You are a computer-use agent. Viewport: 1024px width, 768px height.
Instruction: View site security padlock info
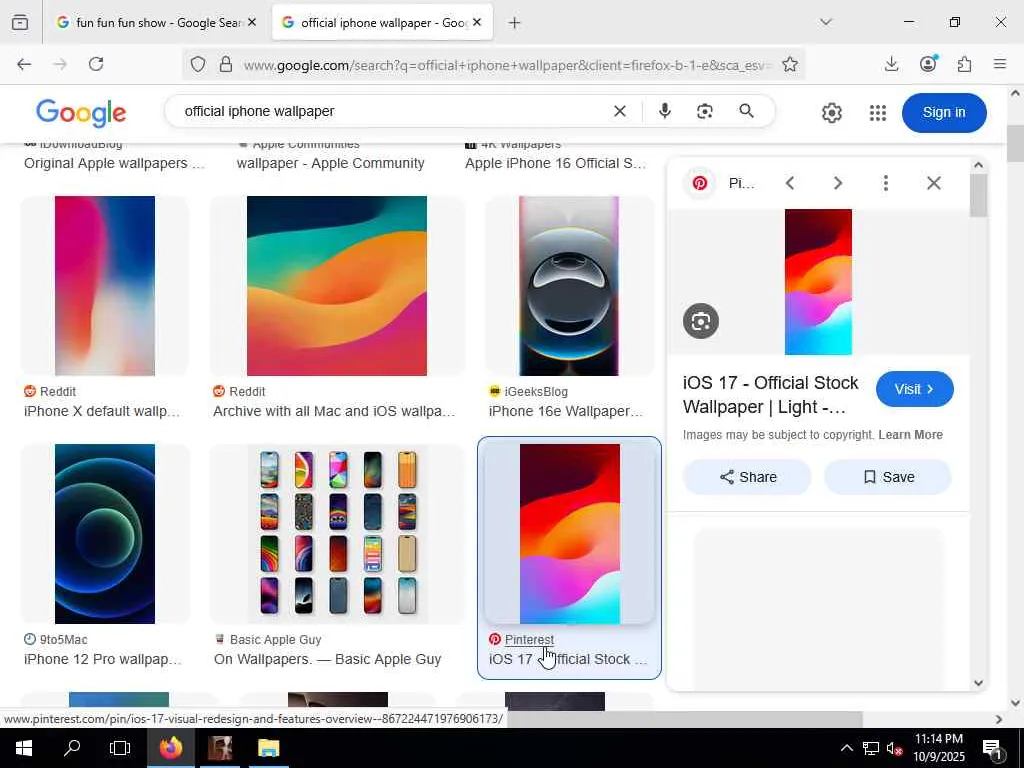(226, 64)
